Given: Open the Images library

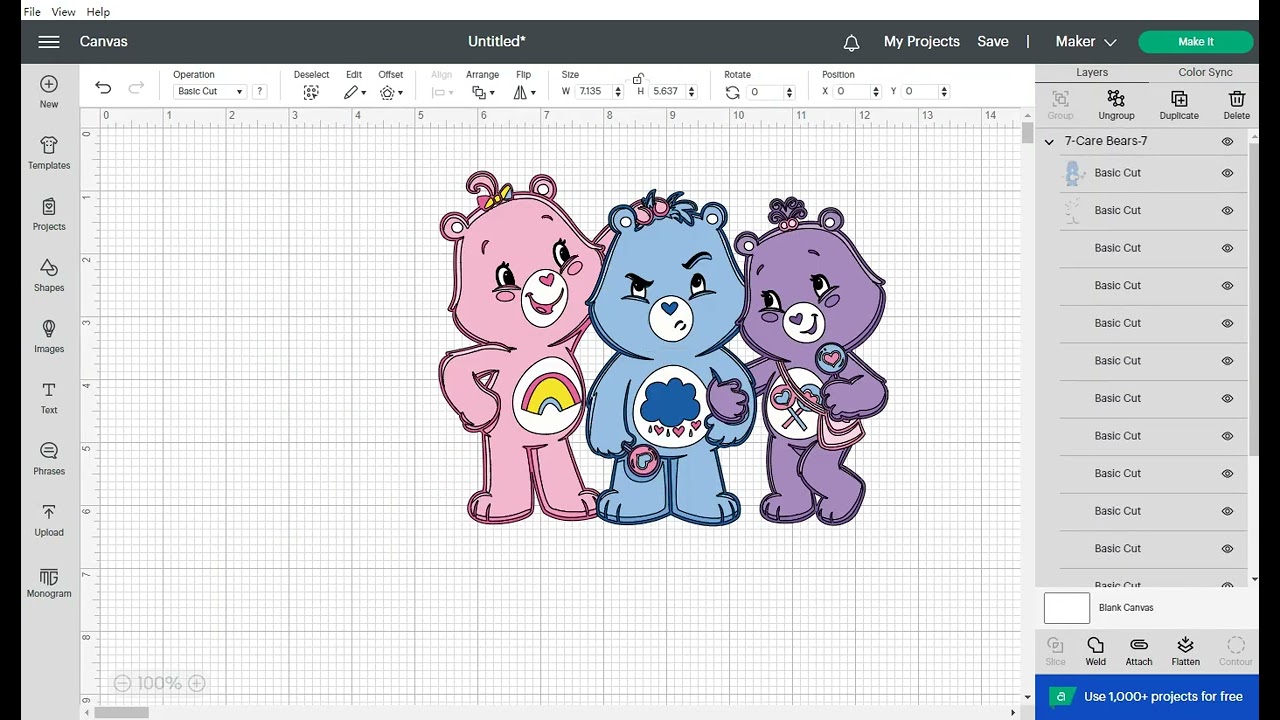Looking at the screenshot, I should [49, 336].
